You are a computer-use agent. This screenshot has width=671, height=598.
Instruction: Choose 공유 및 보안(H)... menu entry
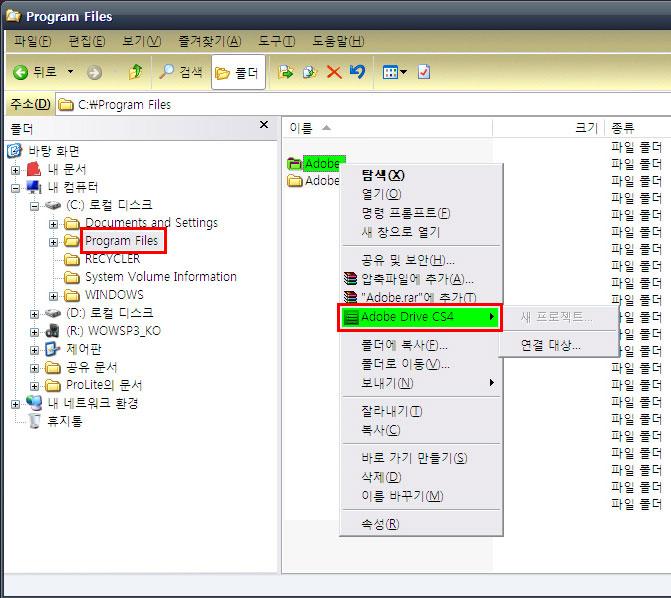pos(421,260)
